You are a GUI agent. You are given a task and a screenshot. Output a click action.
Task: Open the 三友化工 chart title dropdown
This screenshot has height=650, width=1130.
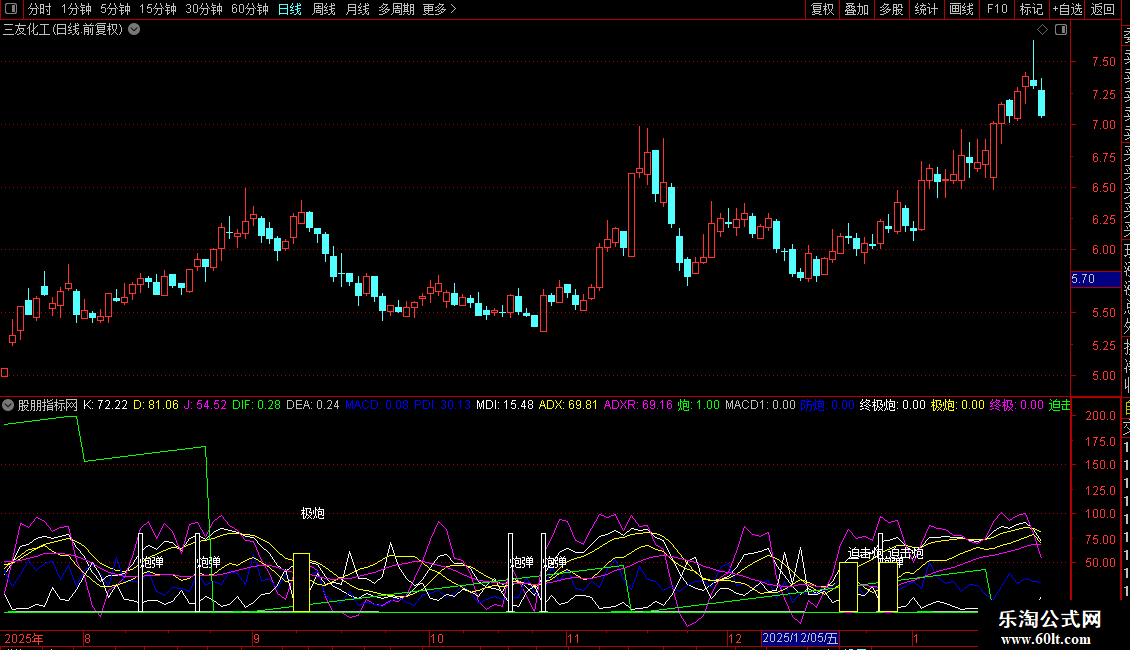(134, 29)
